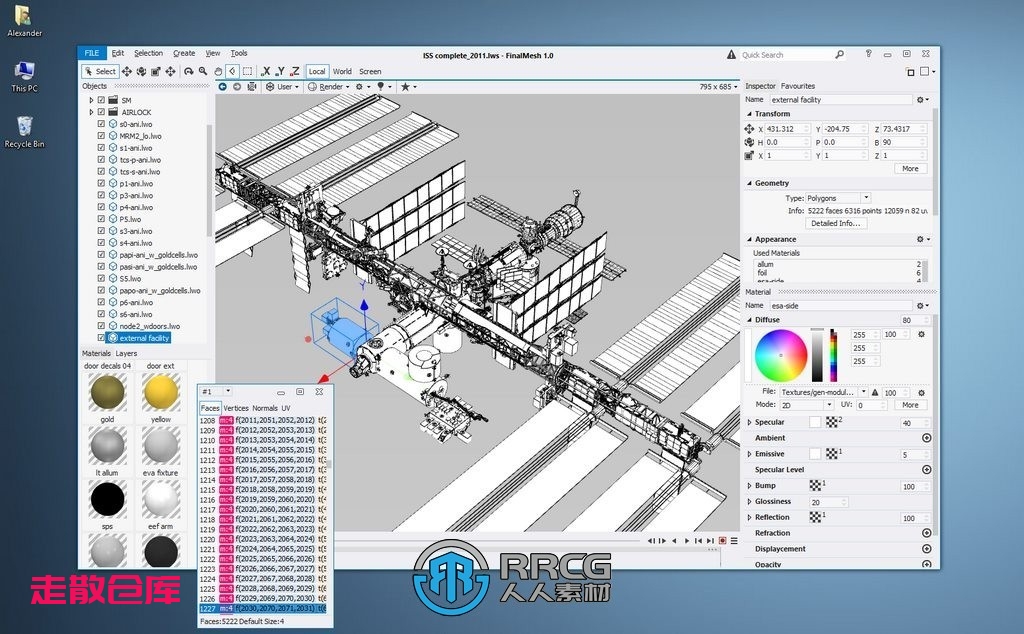
Task: Click the rectangular marquee selection icon
Action: point(248,71)
